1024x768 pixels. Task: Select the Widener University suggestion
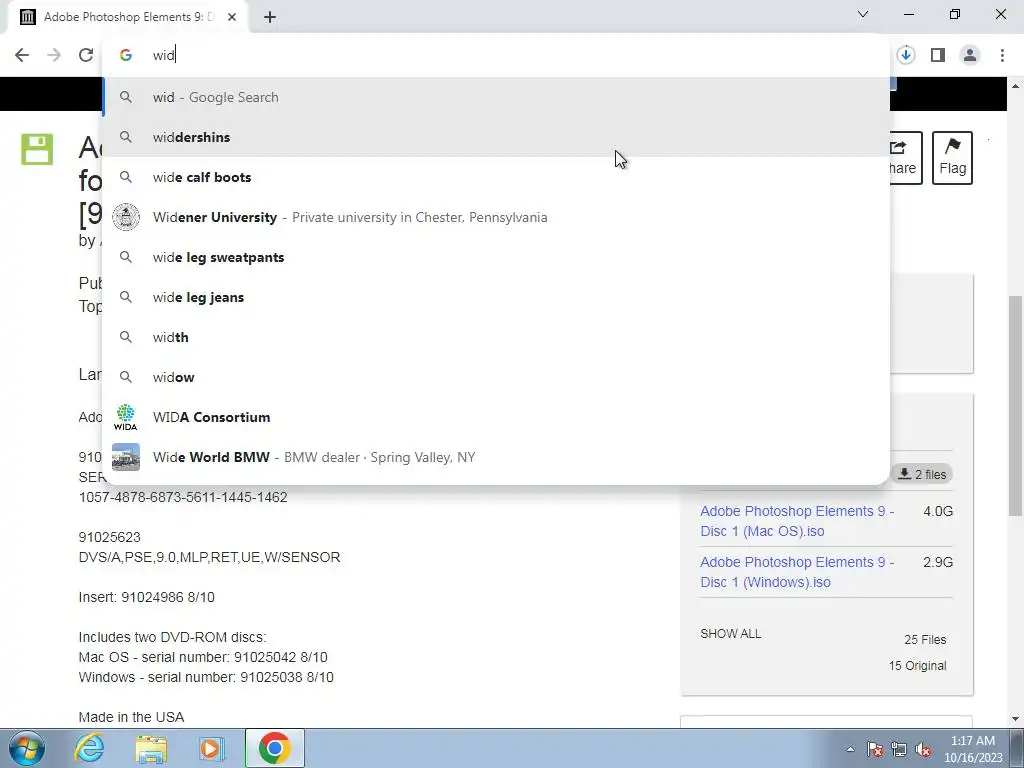click(496, 217)
